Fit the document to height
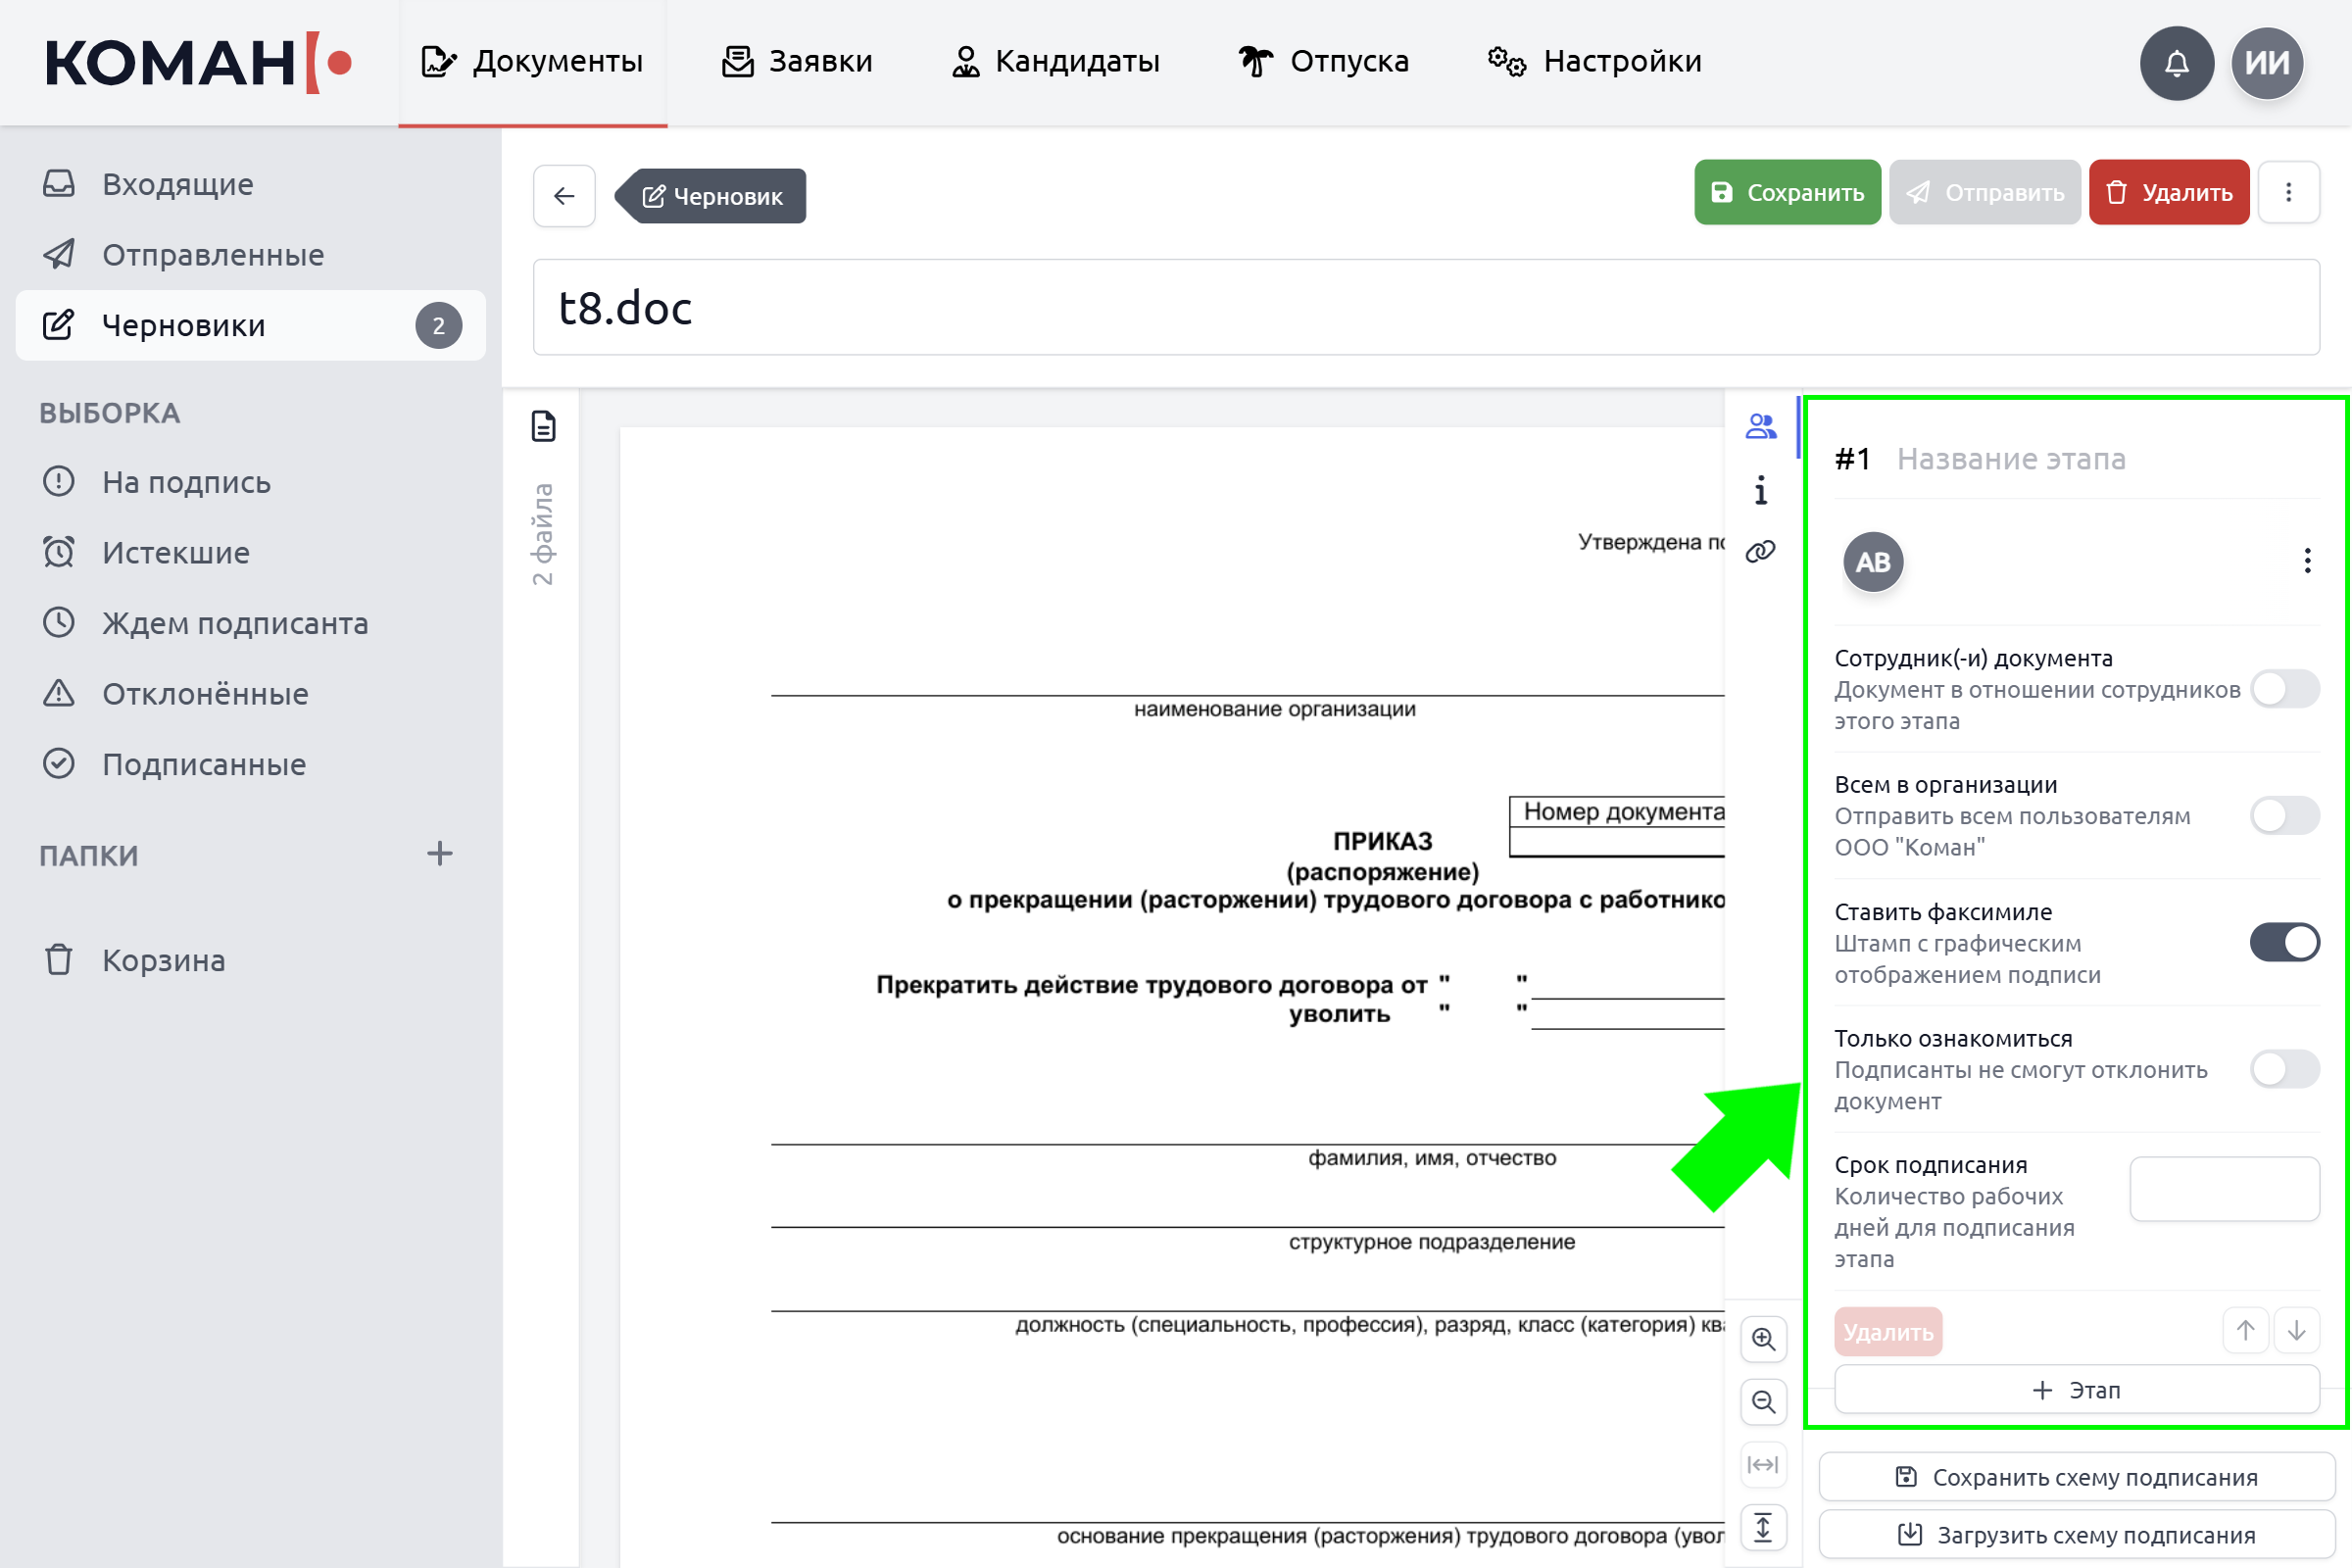2352x1568 pixels. coord(1763,1528)
